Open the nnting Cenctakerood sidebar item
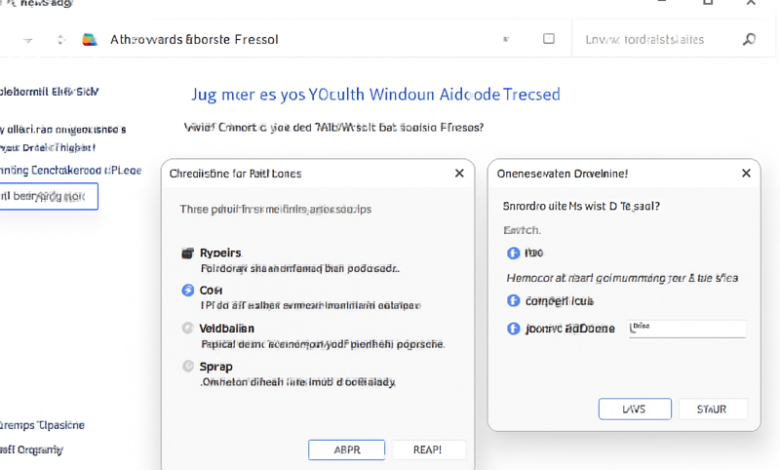Screen dimensions: 780x470 tap(71, 171)
